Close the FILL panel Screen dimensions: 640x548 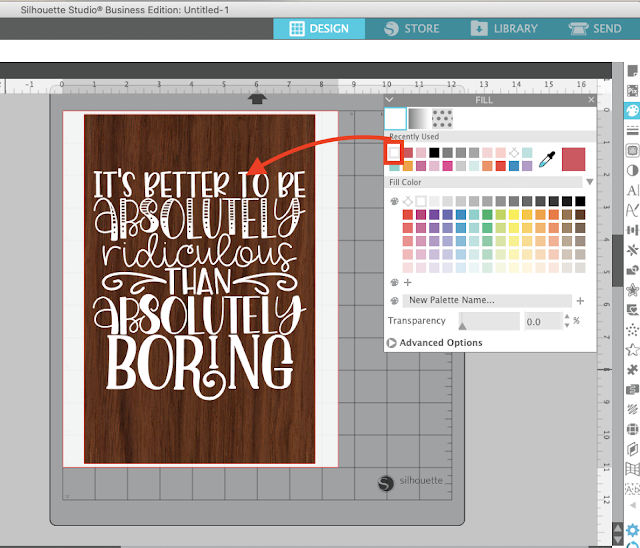coord(591,100)
